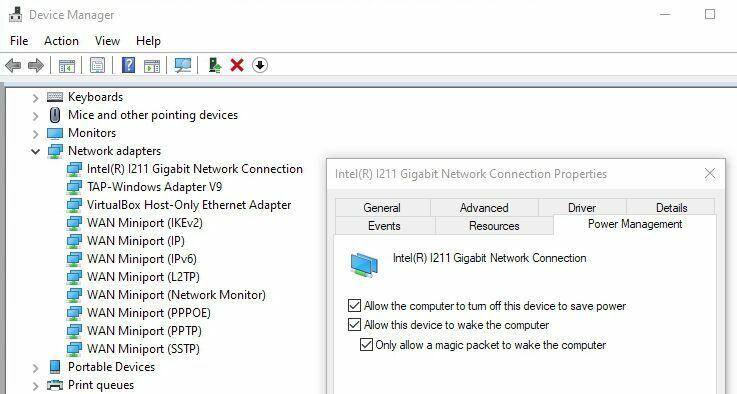Click the Disable device down-arrow icon
The width and height of the screenshot is (737, 394).
pos(260,65)
